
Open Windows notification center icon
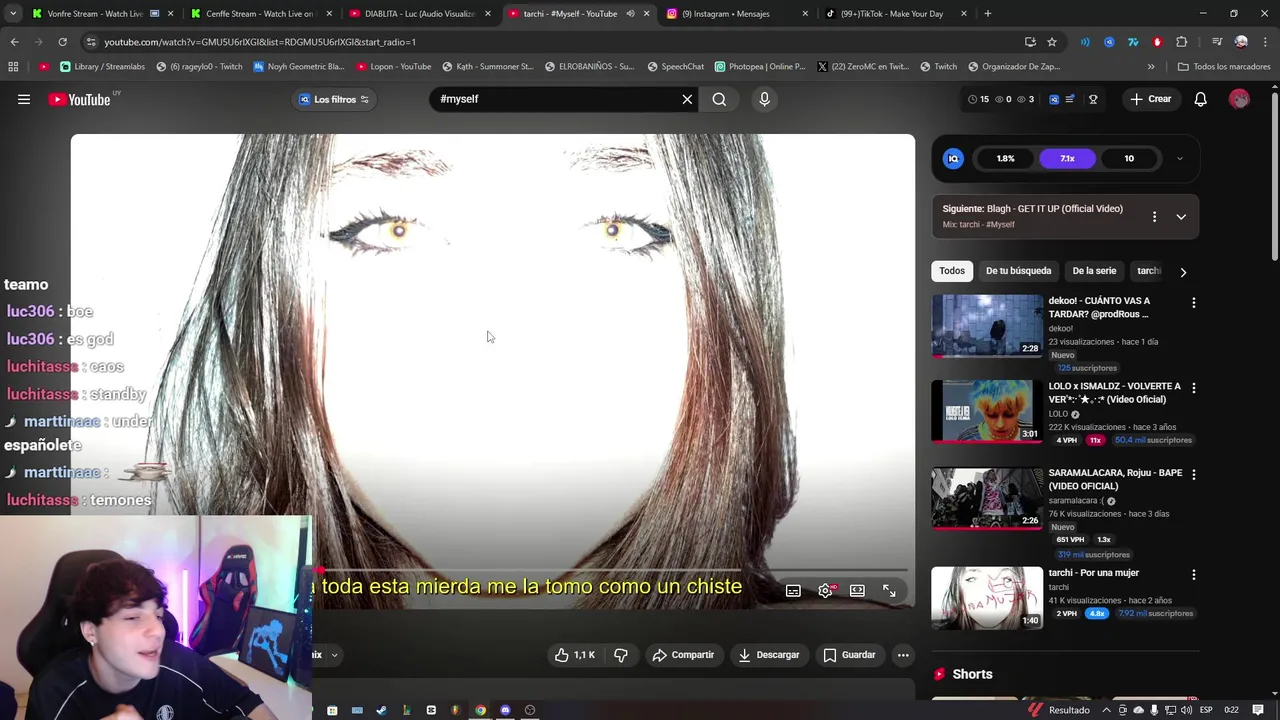(x=1259, y=710)
